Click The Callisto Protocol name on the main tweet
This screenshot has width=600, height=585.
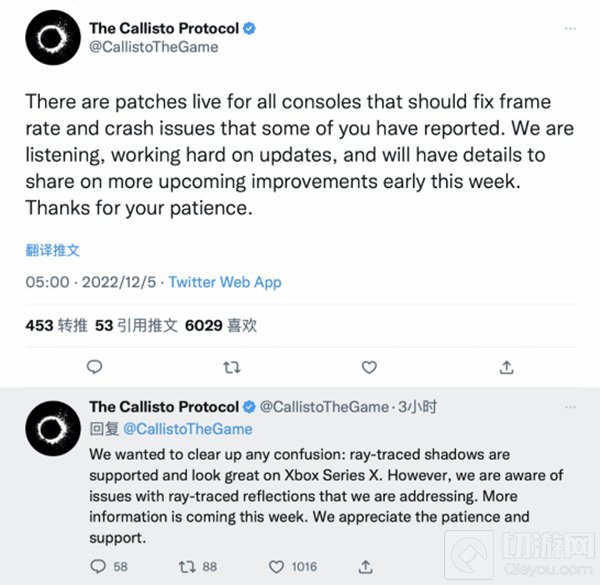point(164,28)
